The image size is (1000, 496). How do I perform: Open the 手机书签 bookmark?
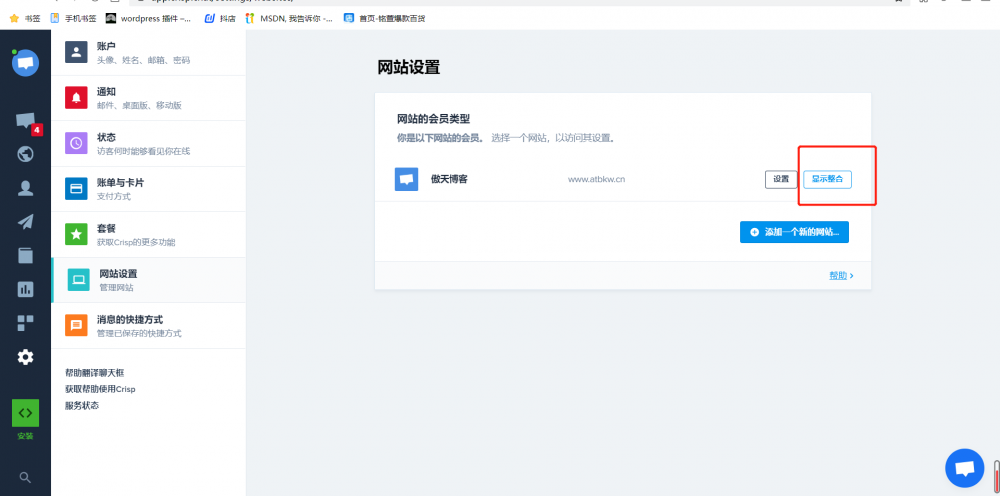73,18
